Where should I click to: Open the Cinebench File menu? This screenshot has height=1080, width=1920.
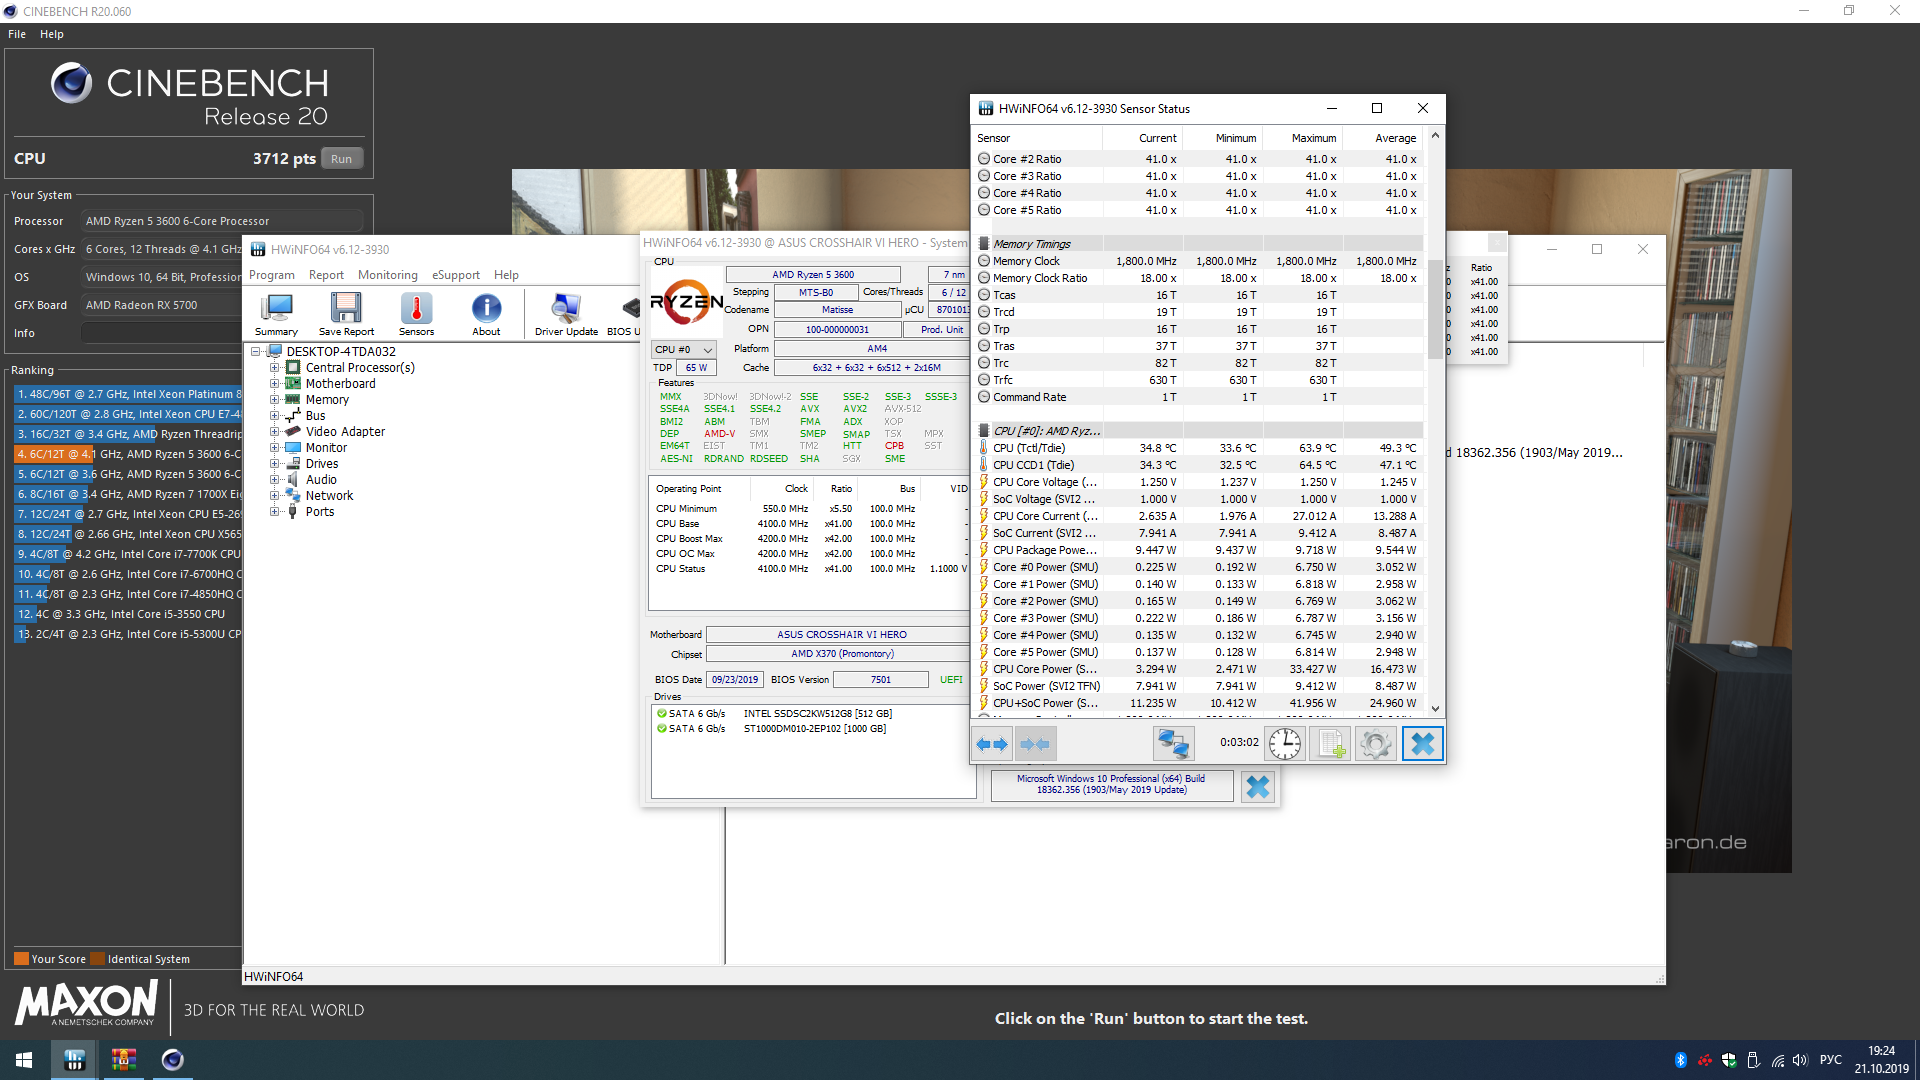(17, 34)
